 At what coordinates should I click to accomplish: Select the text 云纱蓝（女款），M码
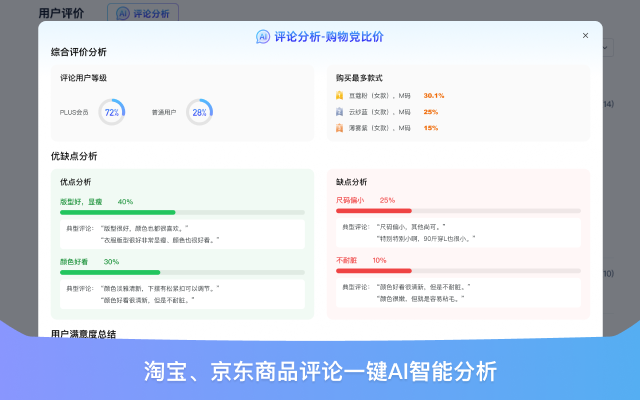tap(380, 112)
